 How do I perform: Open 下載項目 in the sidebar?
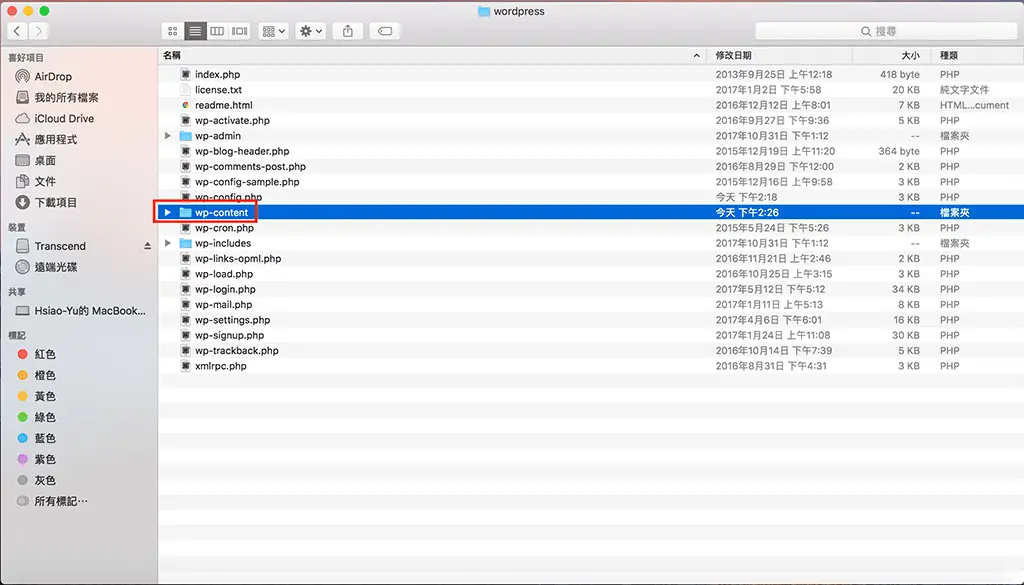click(46, 202)
